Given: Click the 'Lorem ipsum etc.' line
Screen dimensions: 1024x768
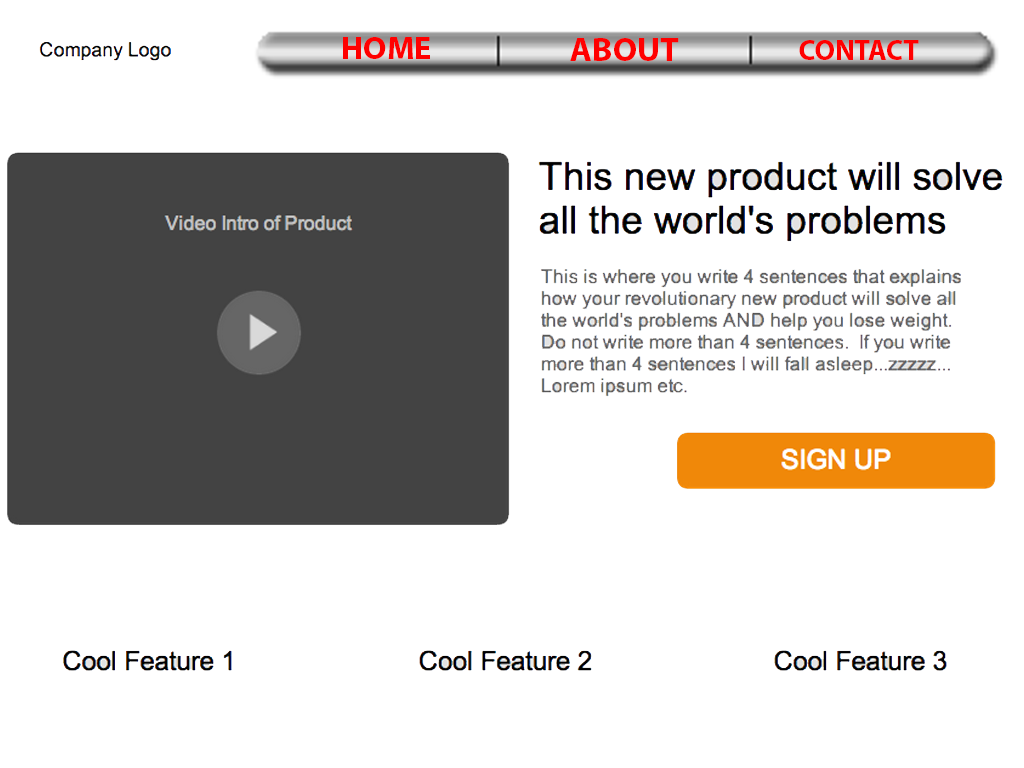Looking at the screenshot, I should [x=614, y=386].
